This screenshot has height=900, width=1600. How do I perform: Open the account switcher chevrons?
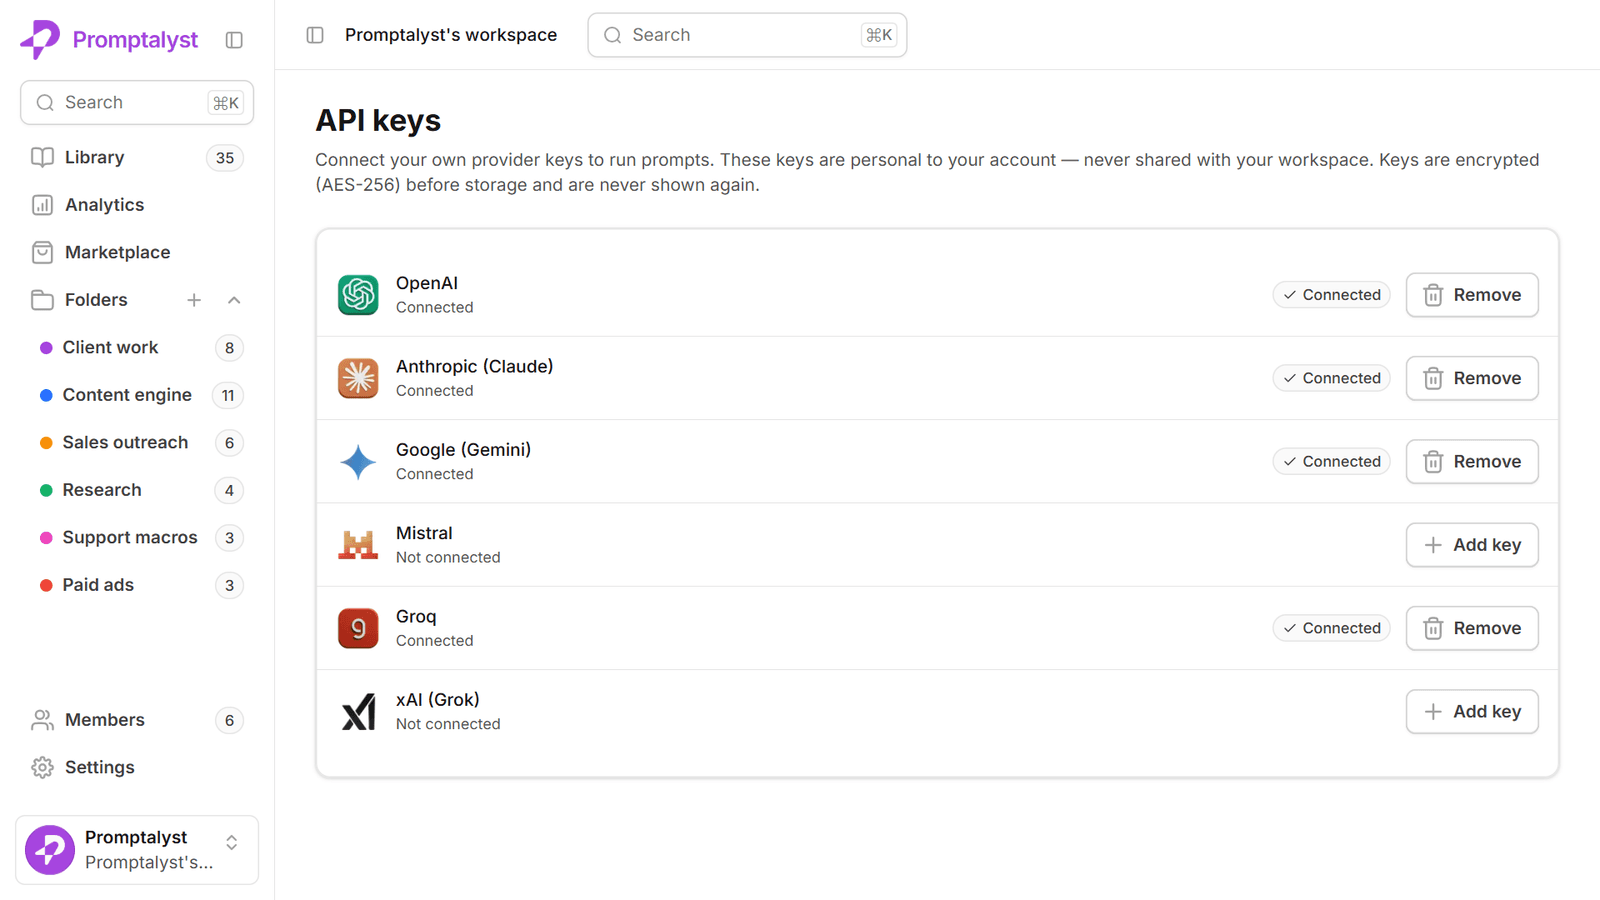[x=232, y=843]
